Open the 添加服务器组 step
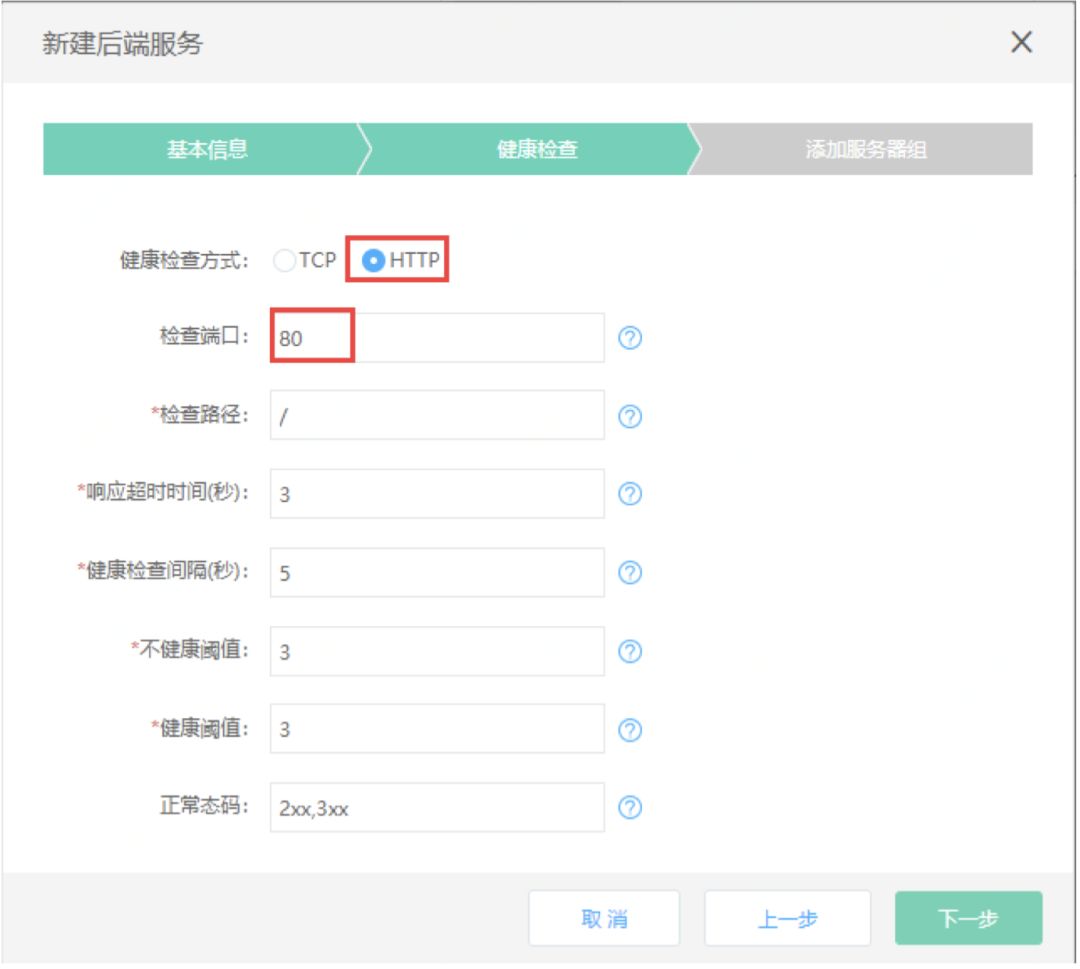This screenshot has height=969, width=1080. pos(864,149)
